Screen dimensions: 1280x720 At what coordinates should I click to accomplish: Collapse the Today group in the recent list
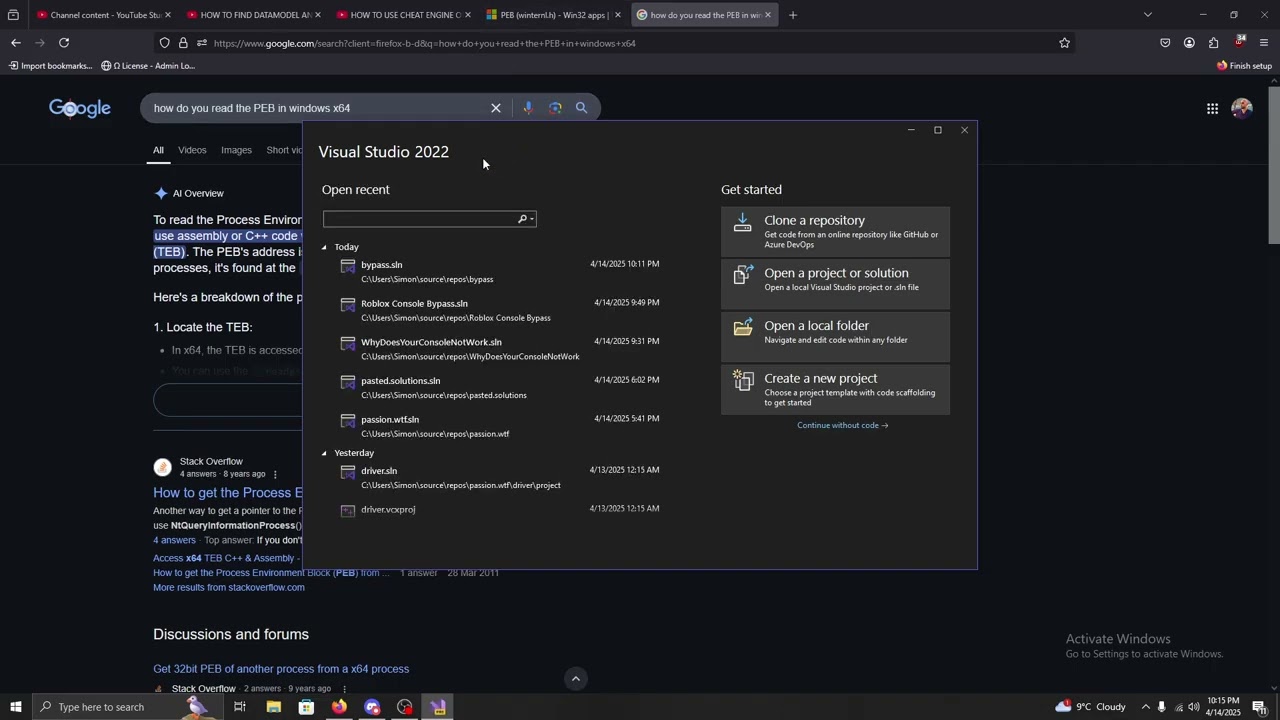(x=324, y=247)
